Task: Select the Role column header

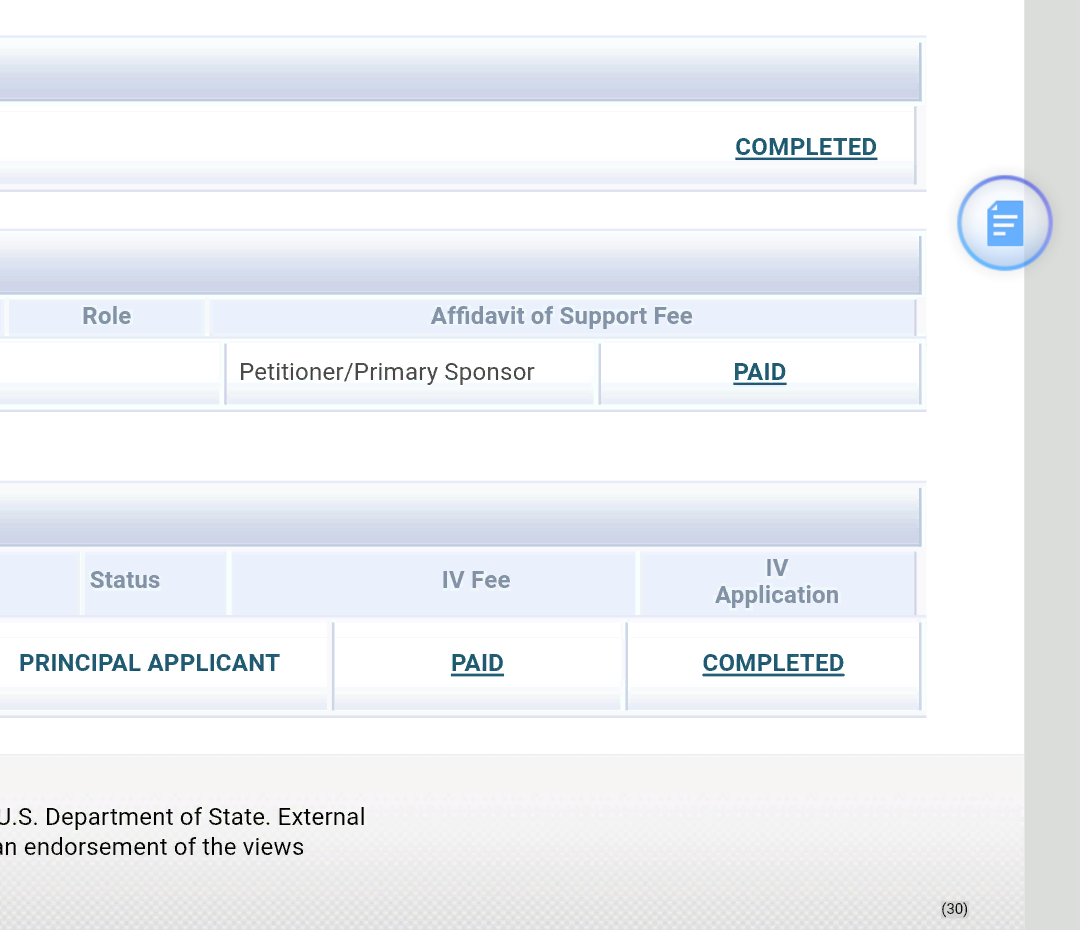Action: coord(107,316)
